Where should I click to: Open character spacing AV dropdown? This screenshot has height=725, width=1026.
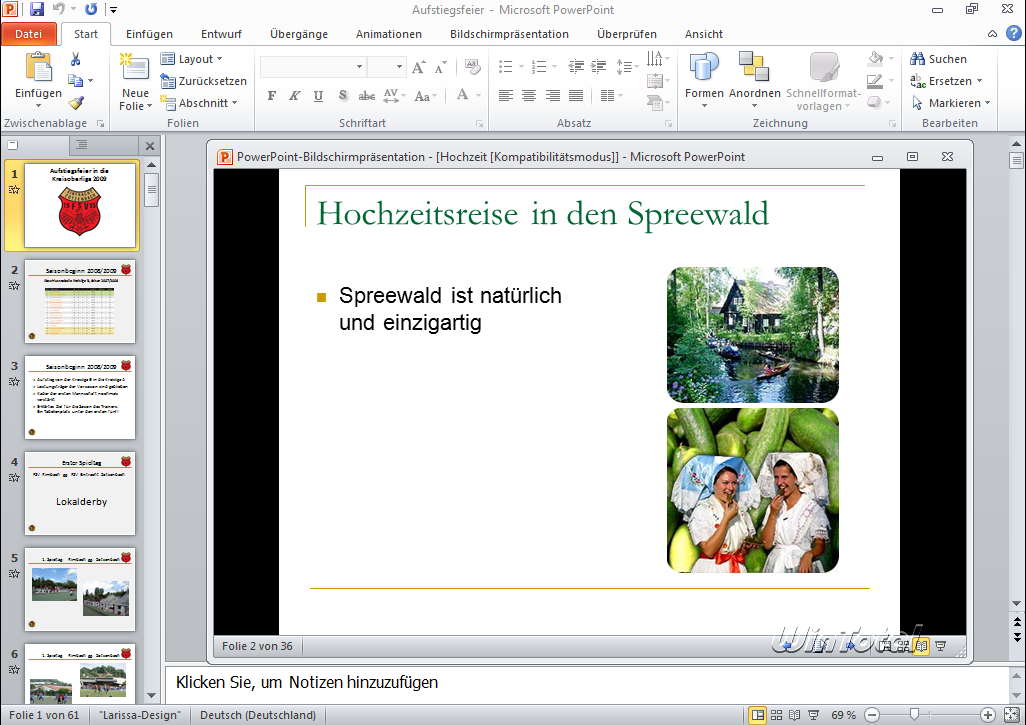pos(394,96)
